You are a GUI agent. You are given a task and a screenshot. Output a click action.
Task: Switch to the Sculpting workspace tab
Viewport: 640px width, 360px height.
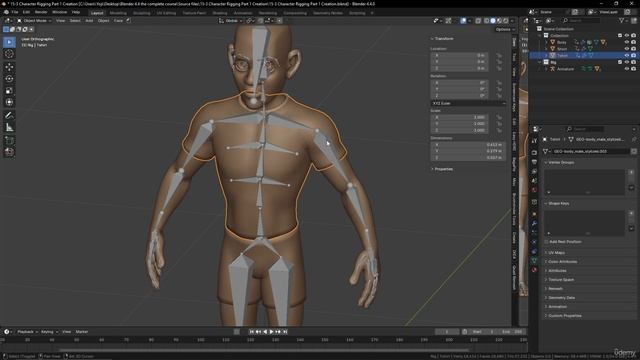pos(142,13)
